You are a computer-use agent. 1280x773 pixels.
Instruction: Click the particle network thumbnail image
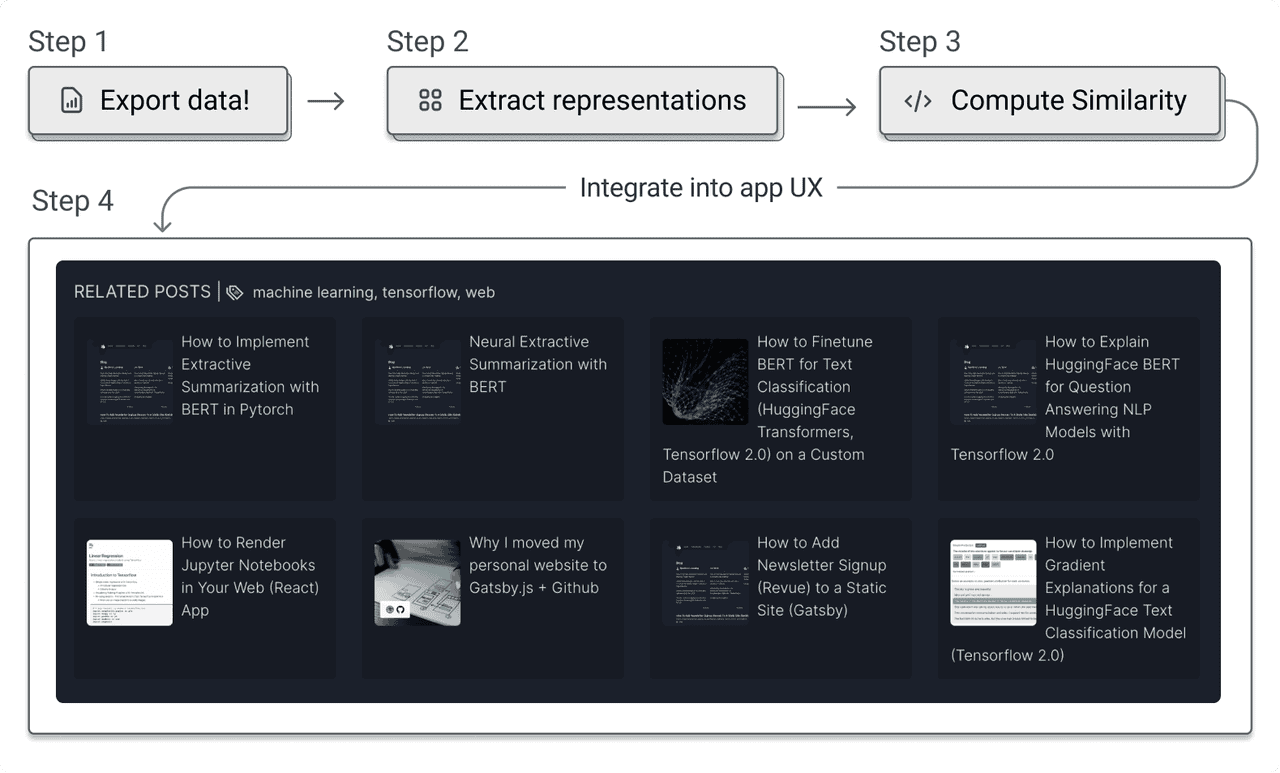point(705,381)
